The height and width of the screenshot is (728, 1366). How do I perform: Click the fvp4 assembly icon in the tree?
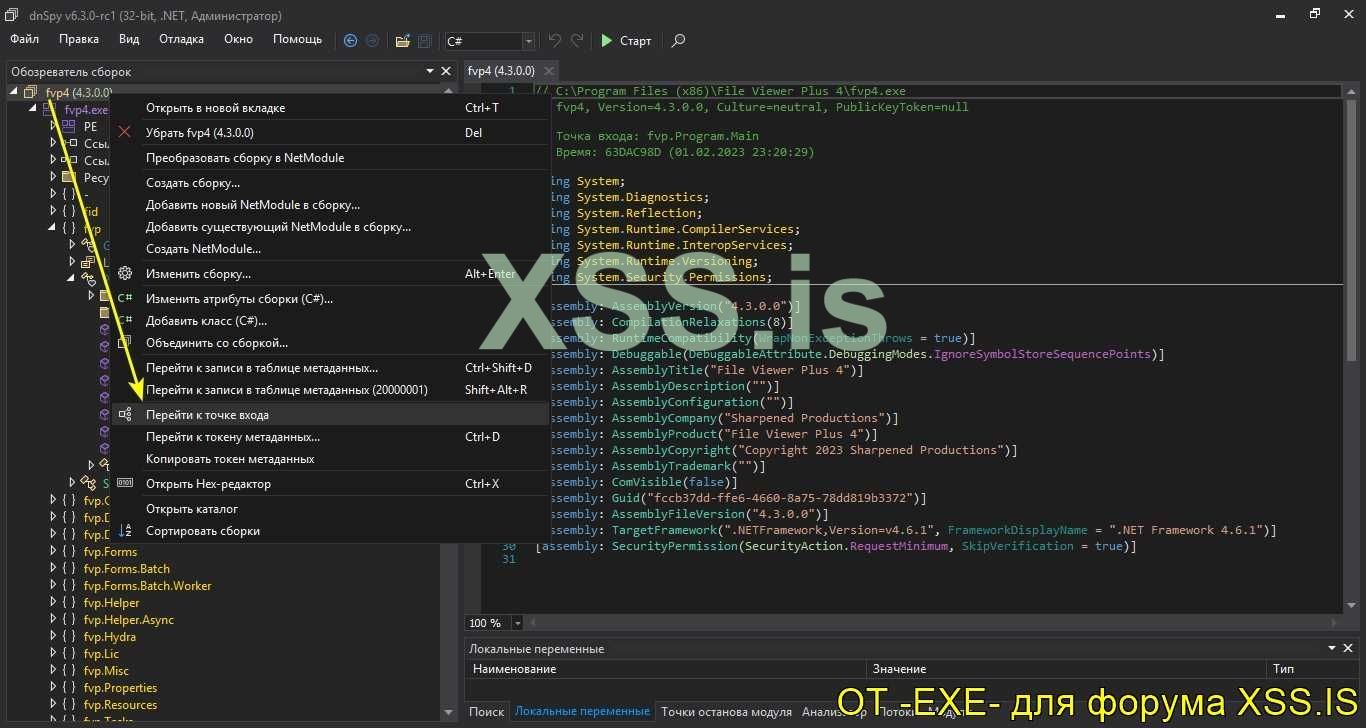(x=30, y=92)
